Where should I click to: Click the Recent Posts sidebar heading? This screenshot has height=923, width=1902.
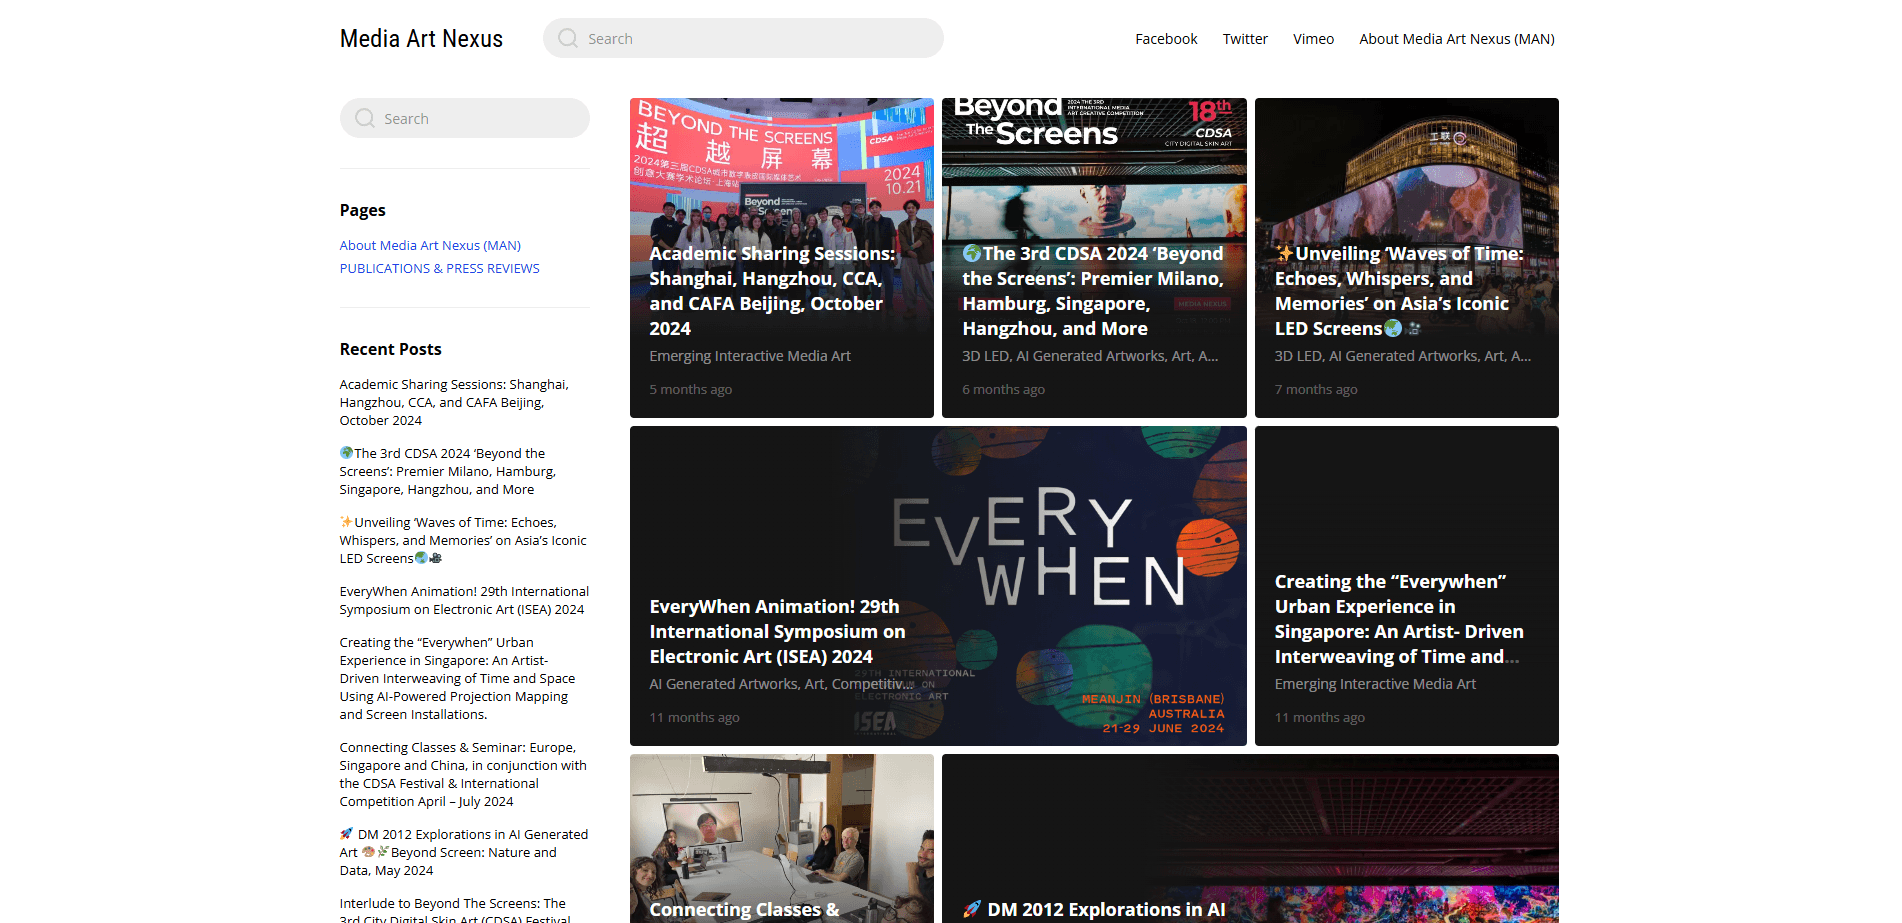tap(391, 349)
